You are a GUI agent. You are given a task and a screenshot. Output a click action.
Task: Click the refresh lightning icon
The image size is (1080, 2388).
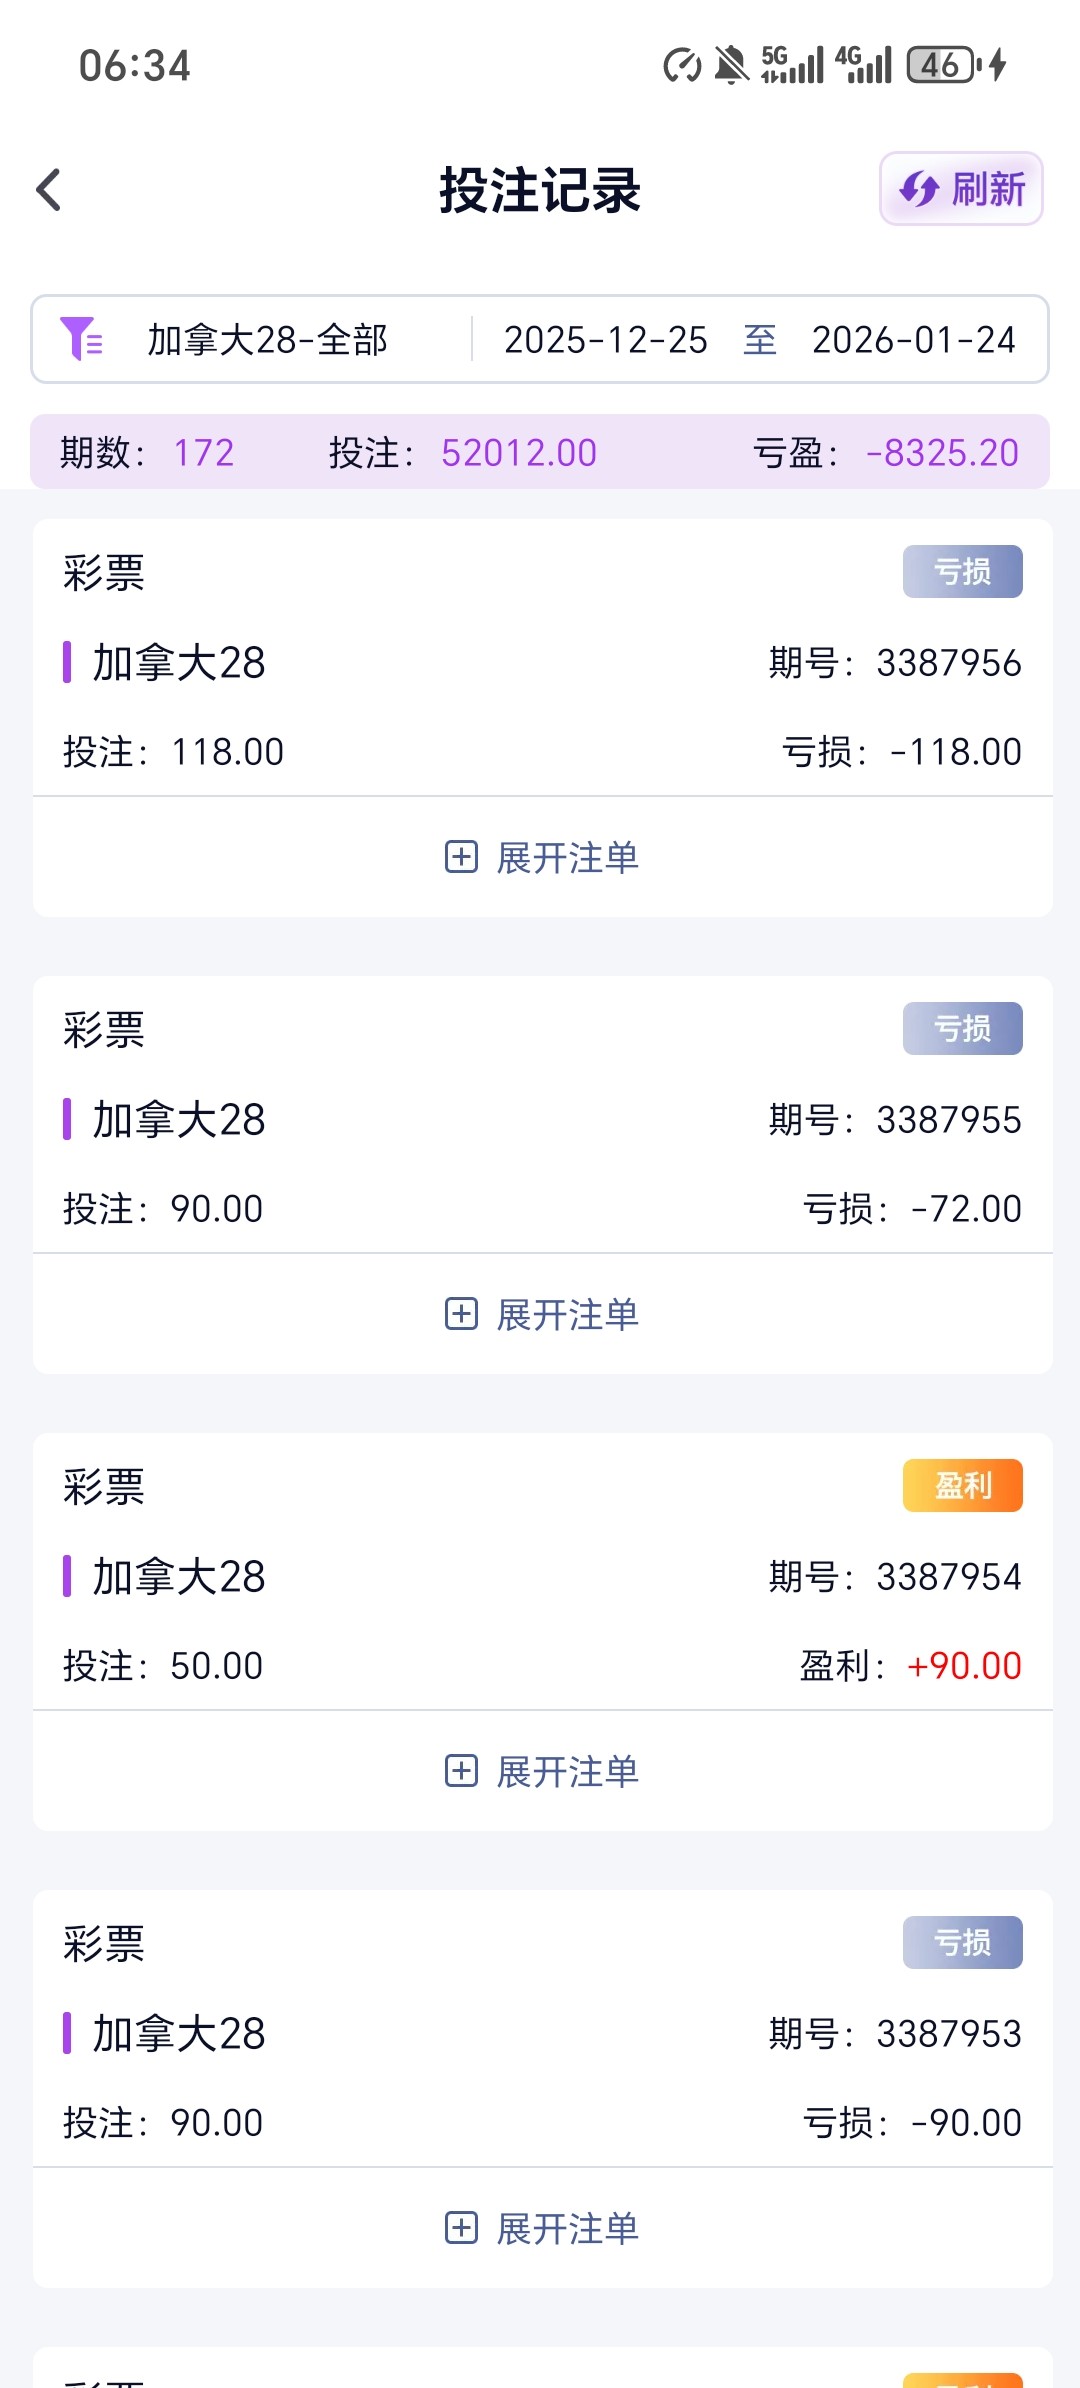(x=918, y=189)
